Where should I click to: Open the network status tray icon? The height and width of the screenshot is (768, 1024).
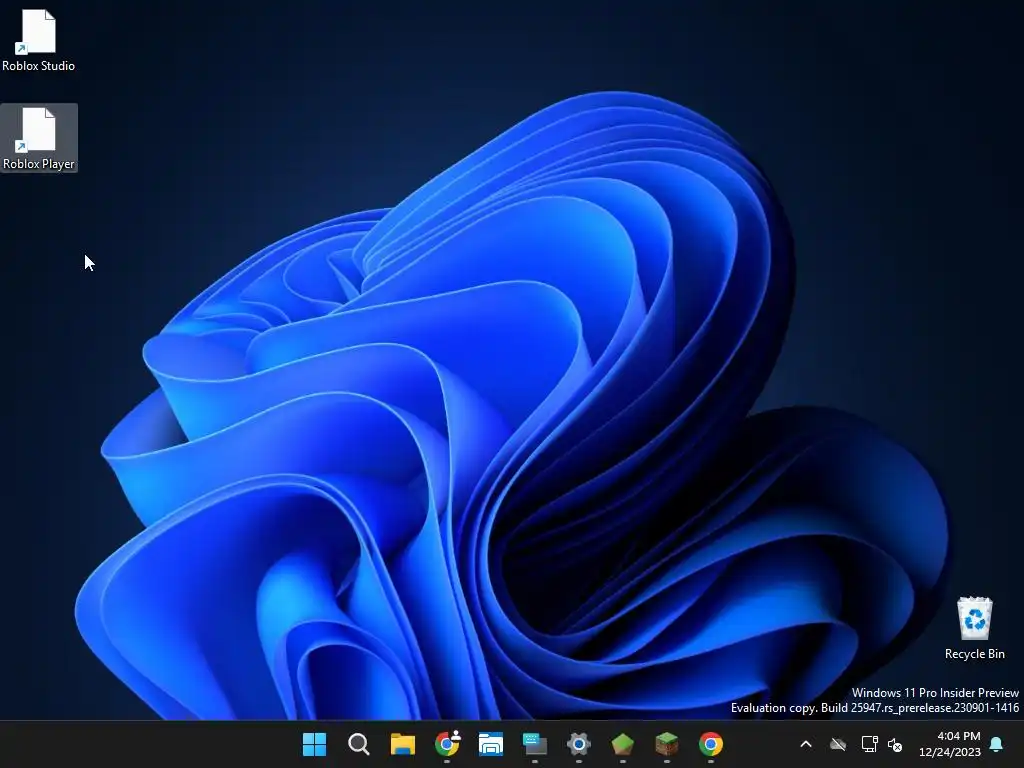click(869, 744)
